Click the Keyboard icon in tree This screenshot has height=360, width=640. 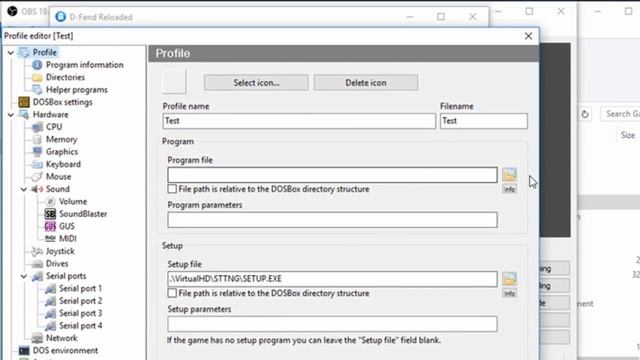pyautogui.click(x=37, y=164)
